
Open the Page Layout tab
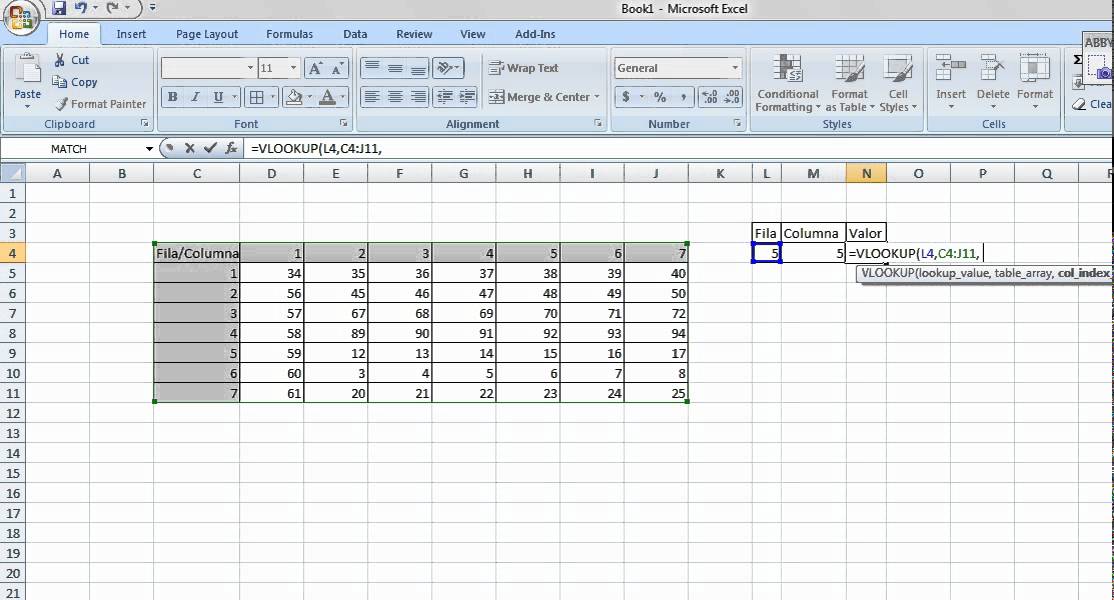(x=207, y=34)
